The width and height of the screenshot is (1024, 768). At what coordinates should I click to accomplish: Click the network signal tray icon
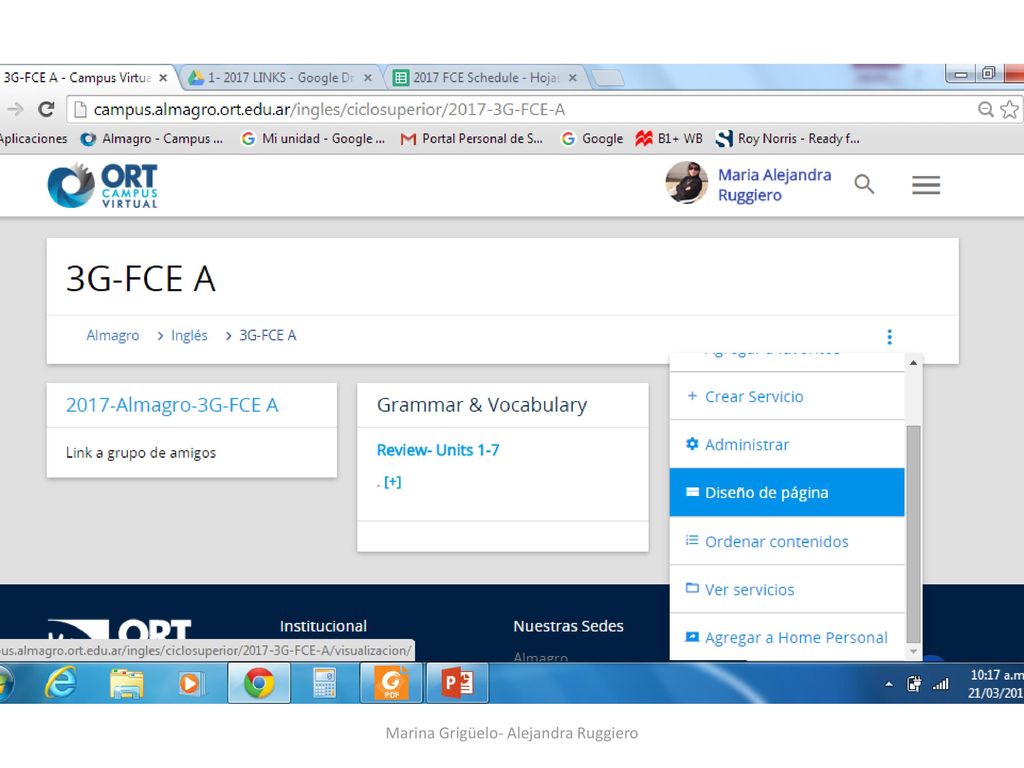[x=940, y=684]
